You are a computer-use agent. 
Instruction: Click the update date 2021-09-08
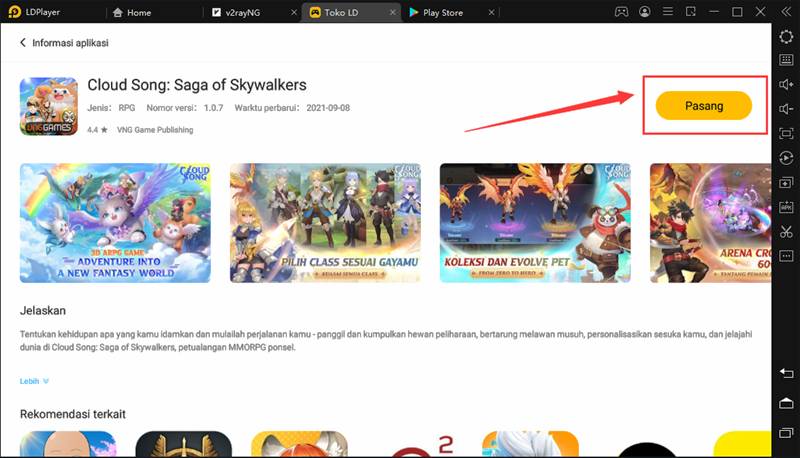tap(328, 108)
